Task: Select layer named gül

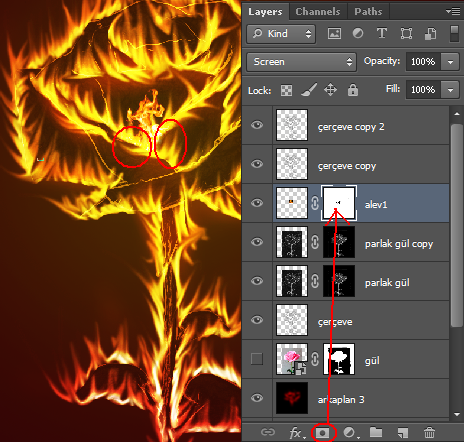Action: pos(372,361)
